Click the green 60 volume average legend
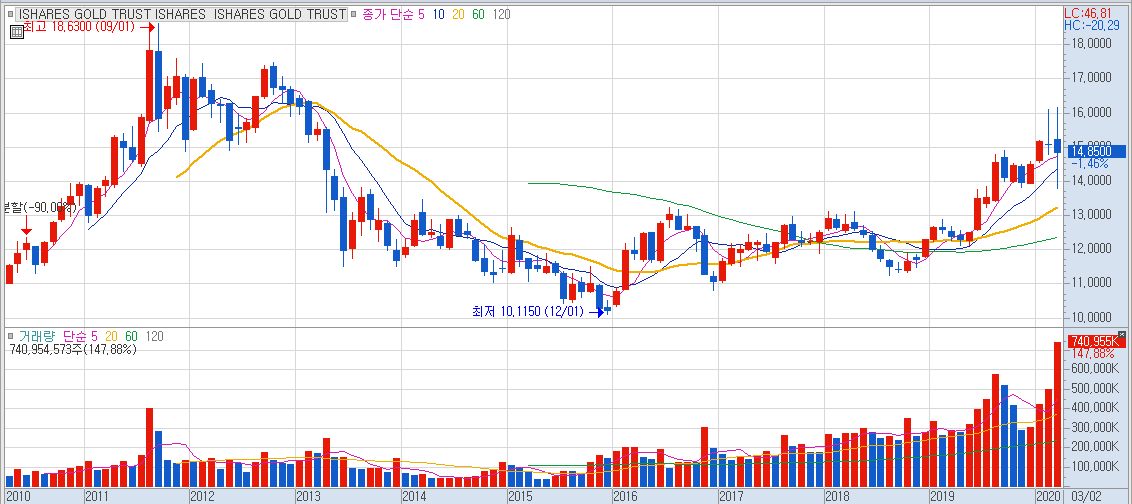The width and height of the screenshot is (1132, 504). pyautogui.click(x=131, y=336)
